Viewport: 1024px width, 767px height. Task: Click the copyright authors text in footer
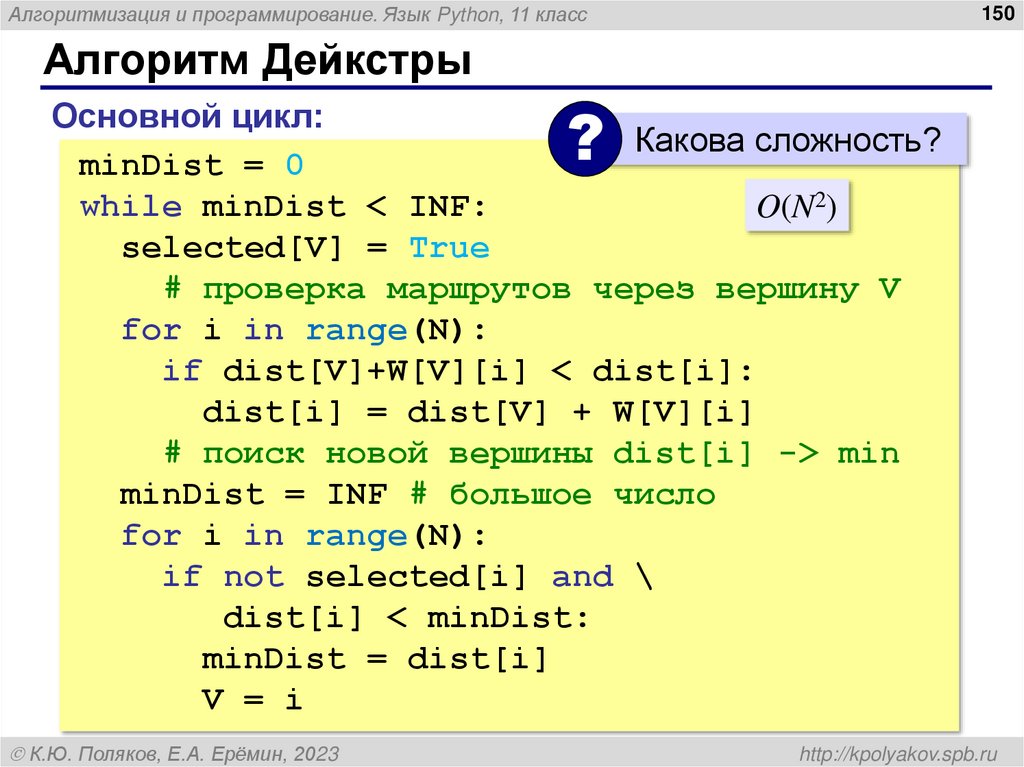tap(176, 754)
